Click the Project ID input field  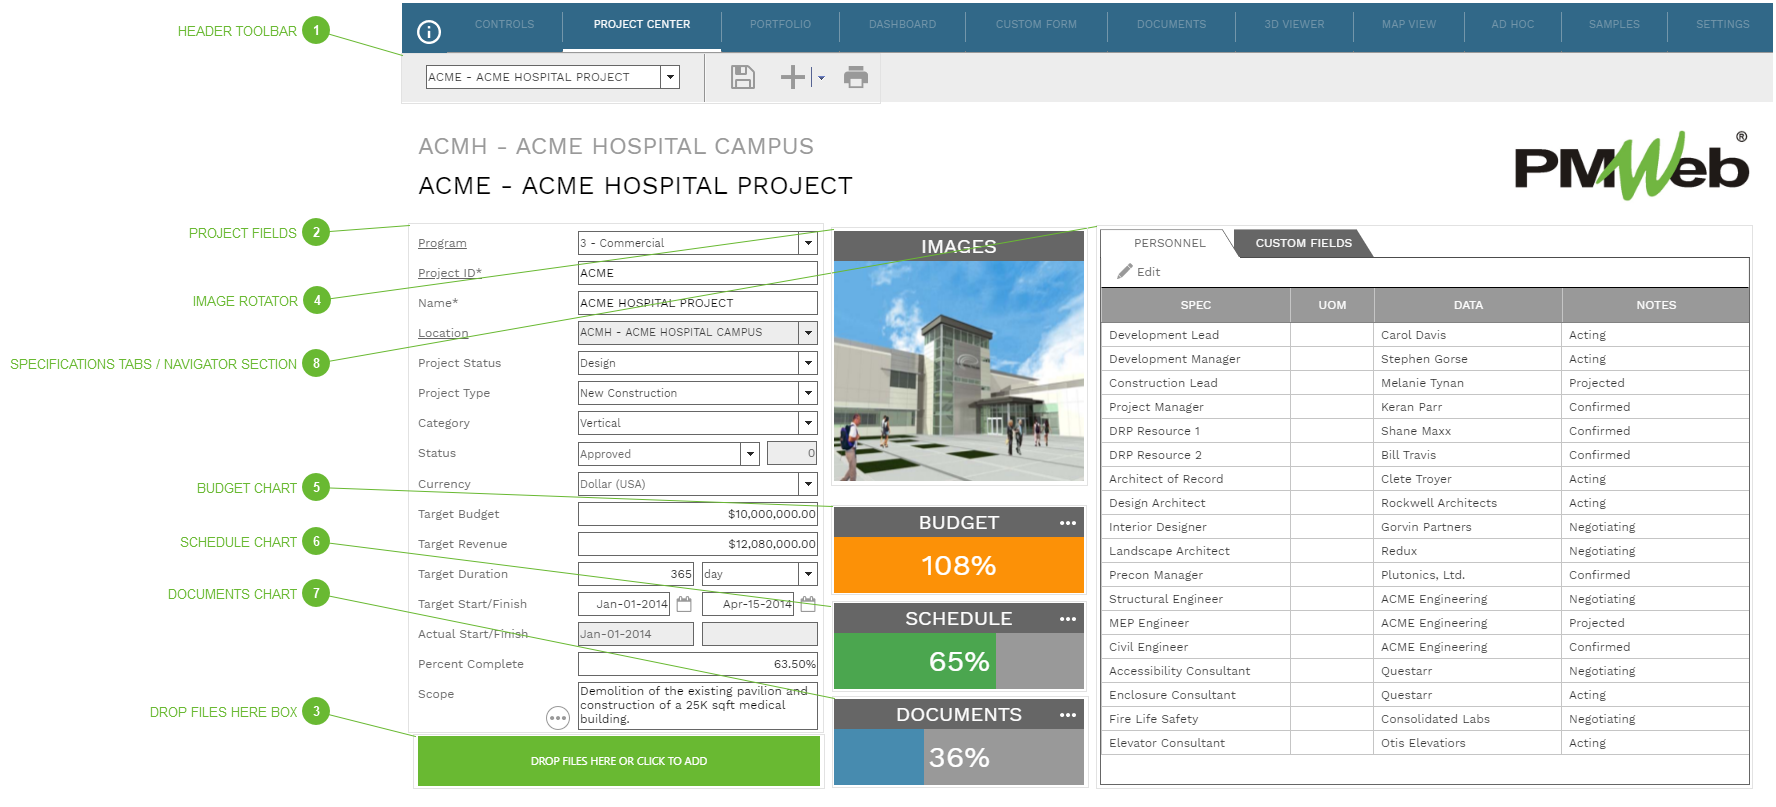[x=697, y=273]
